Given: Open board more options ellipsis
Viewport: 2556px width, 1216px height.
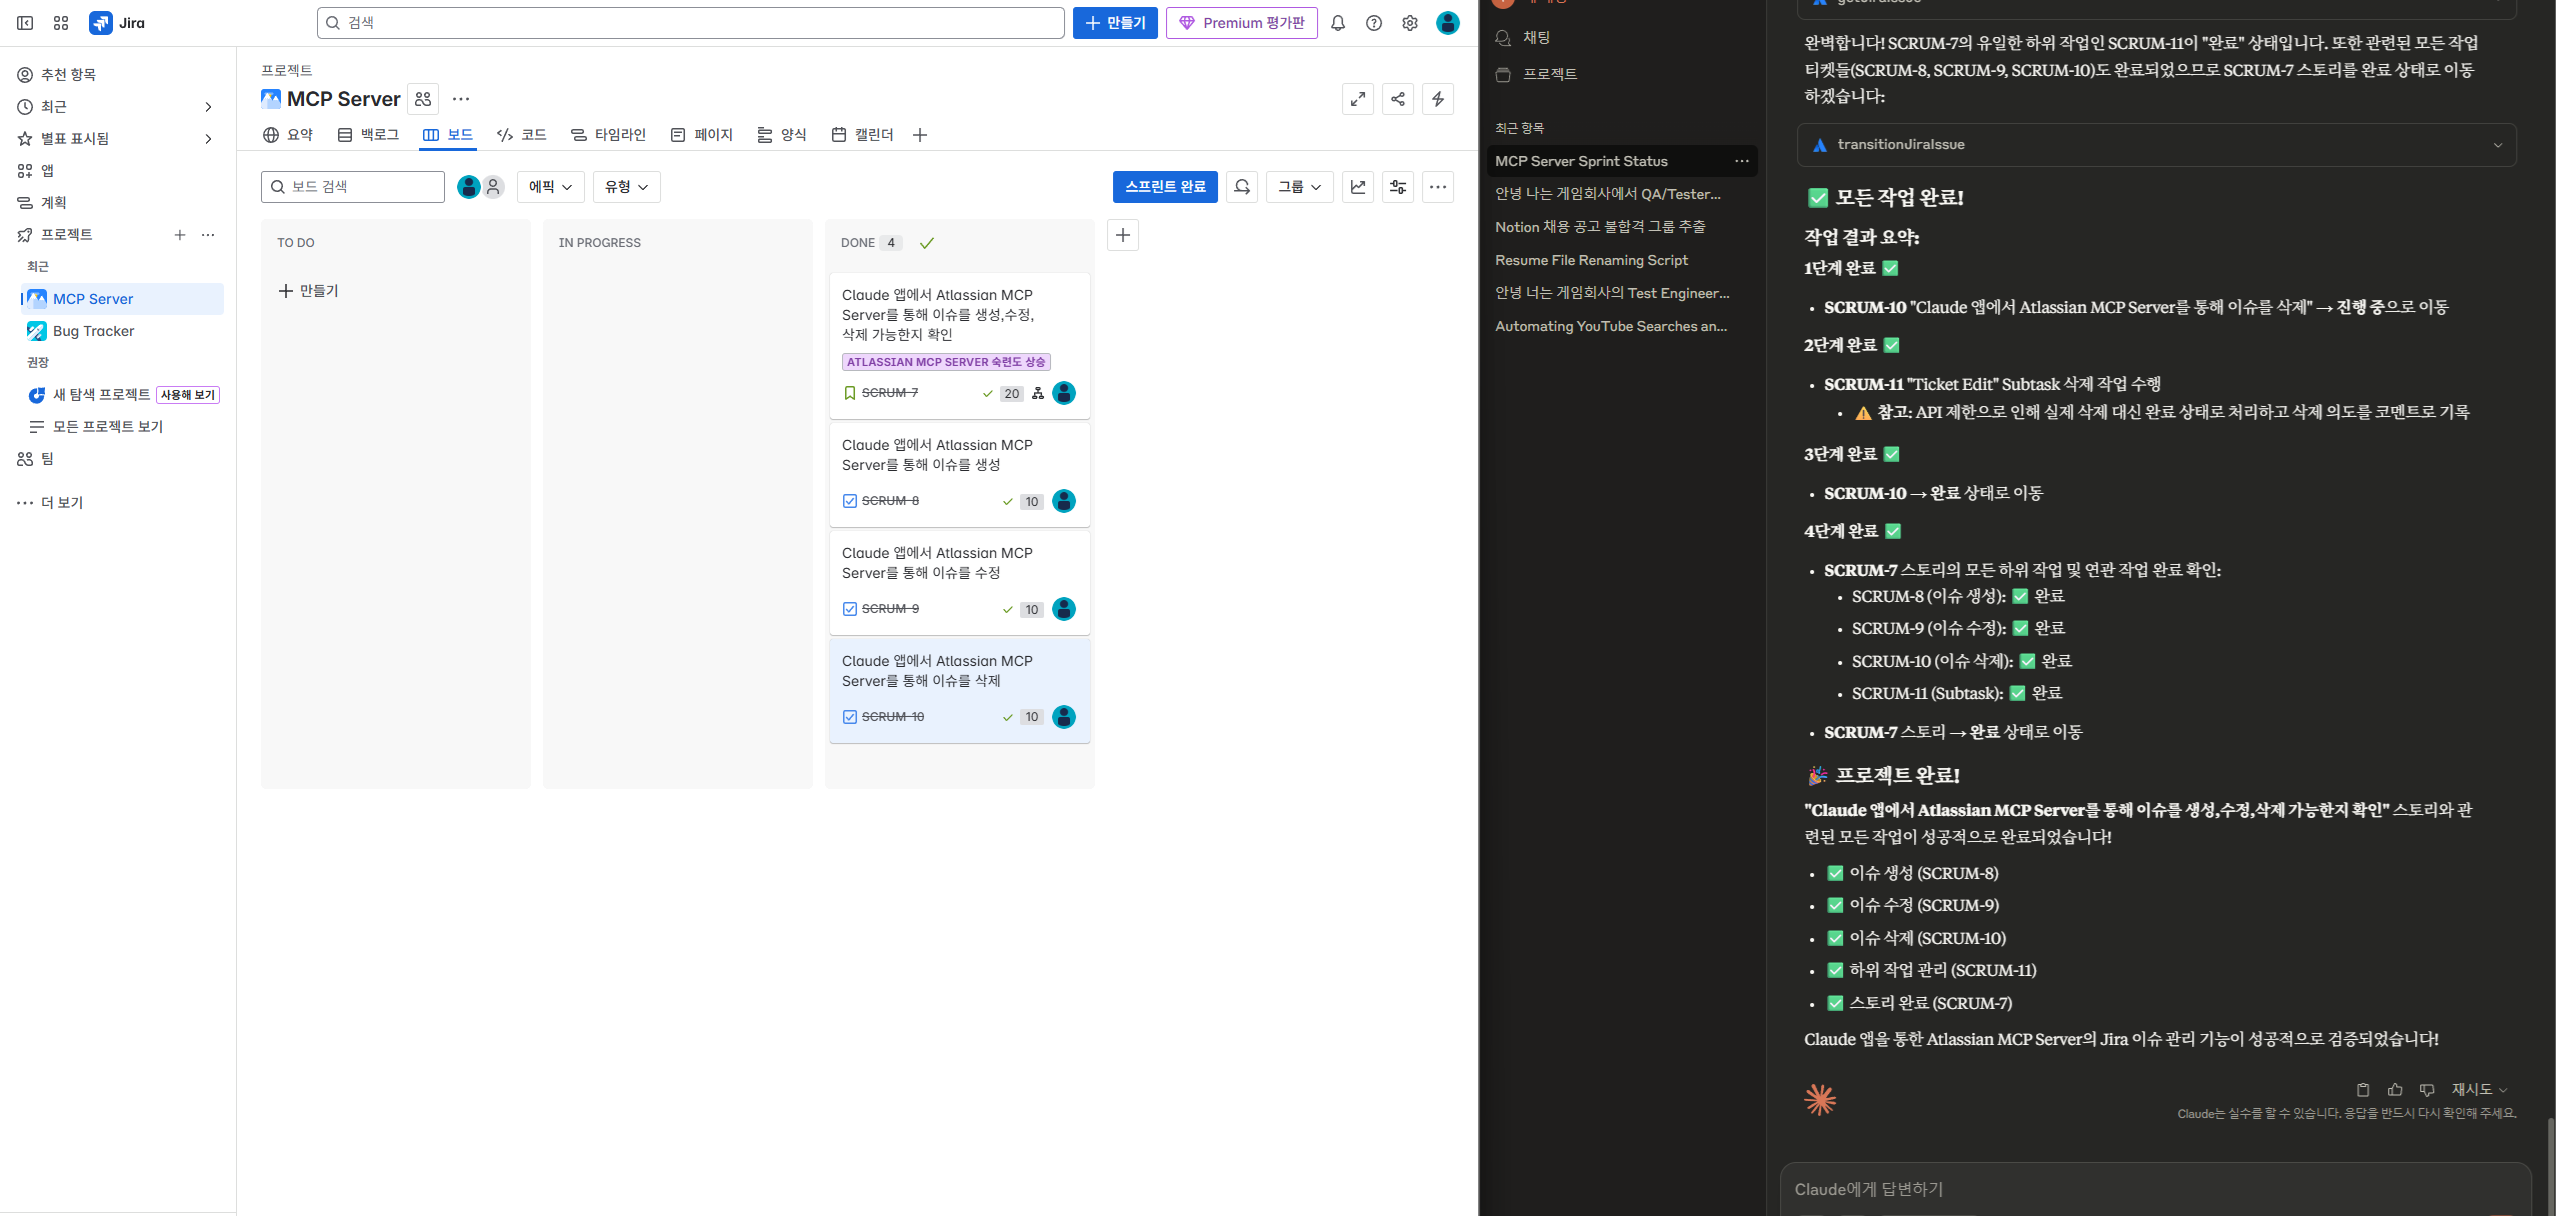Looking at the screenshot, I should [x=1438, y=187].
